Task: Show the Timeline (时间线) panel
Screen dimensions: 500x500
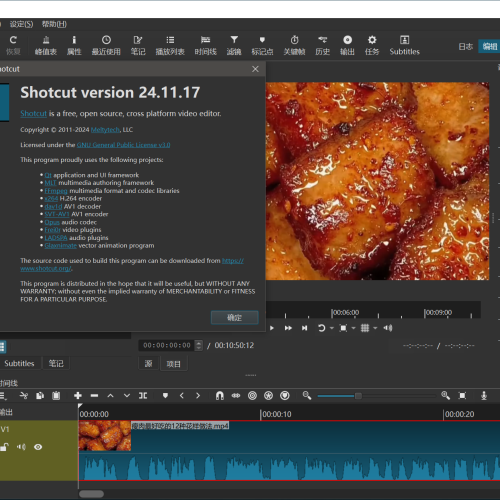Action: pyautogui.click(x=205, y=45)
